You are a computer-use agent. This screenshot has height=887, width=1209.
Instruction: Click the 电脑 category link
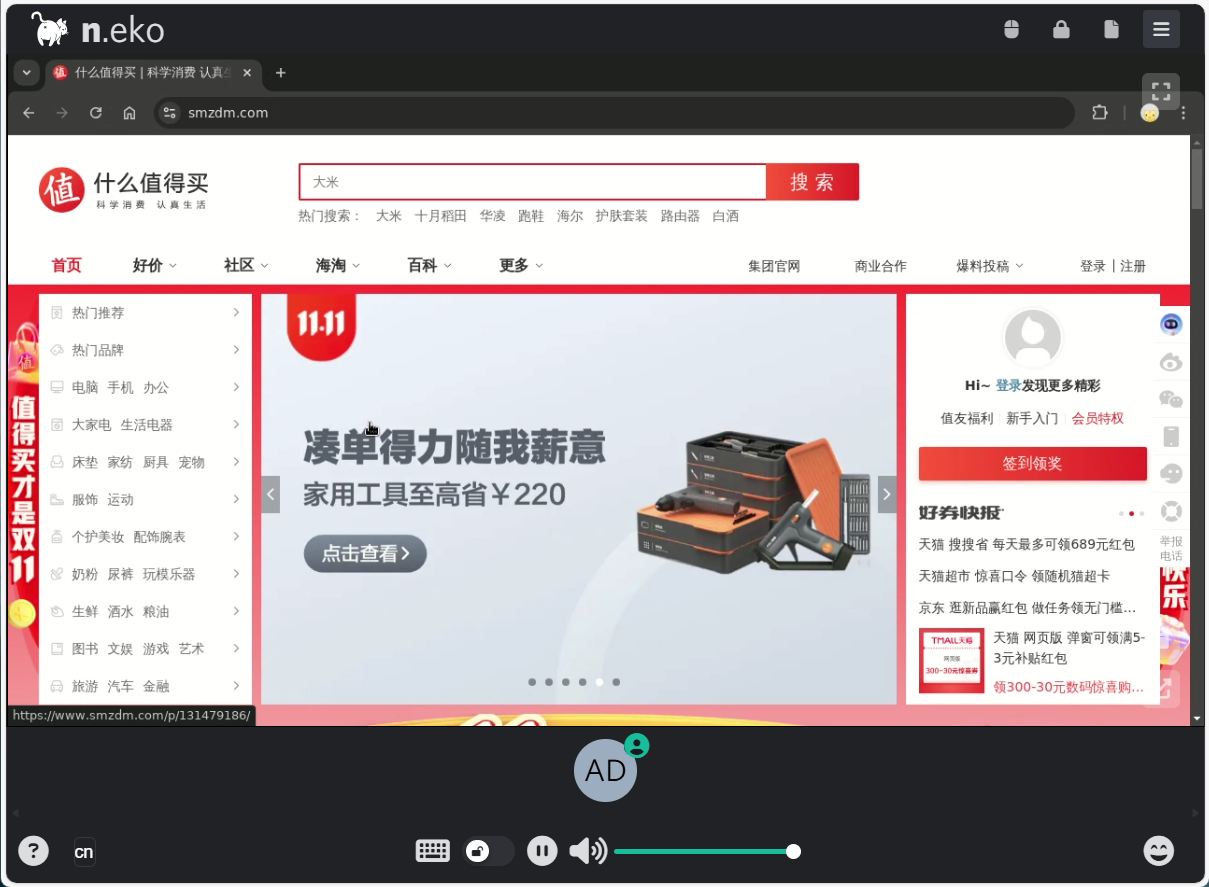(x=85, y=388)
